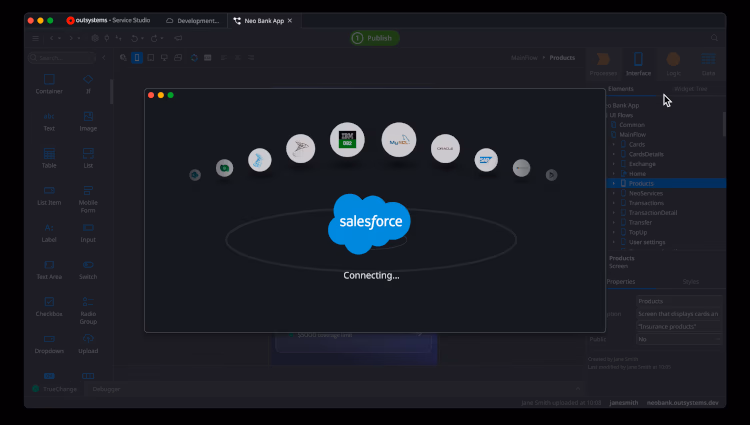
Task: Open the Undo history dropdown arrow
Action: tap(143, 38)
